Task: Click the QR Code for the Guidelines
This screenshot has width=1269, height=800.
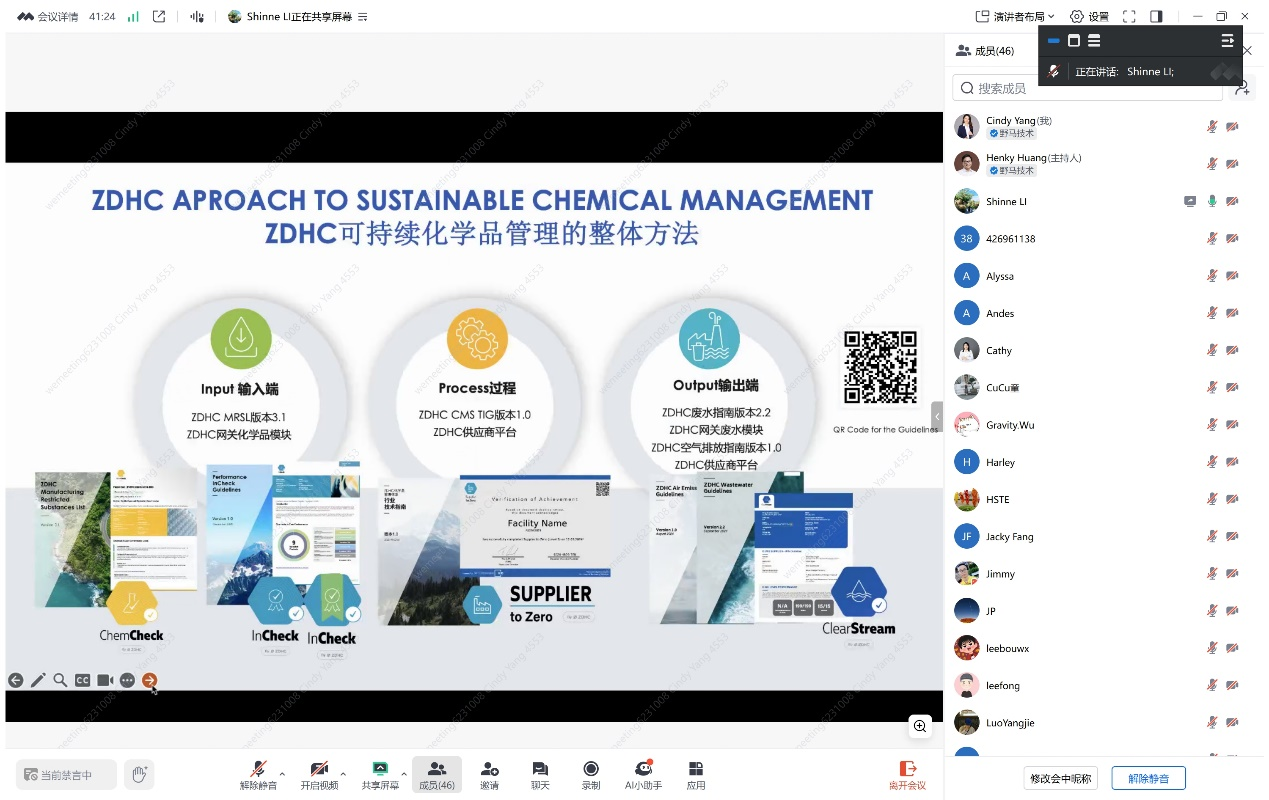Action: (880, 367)
